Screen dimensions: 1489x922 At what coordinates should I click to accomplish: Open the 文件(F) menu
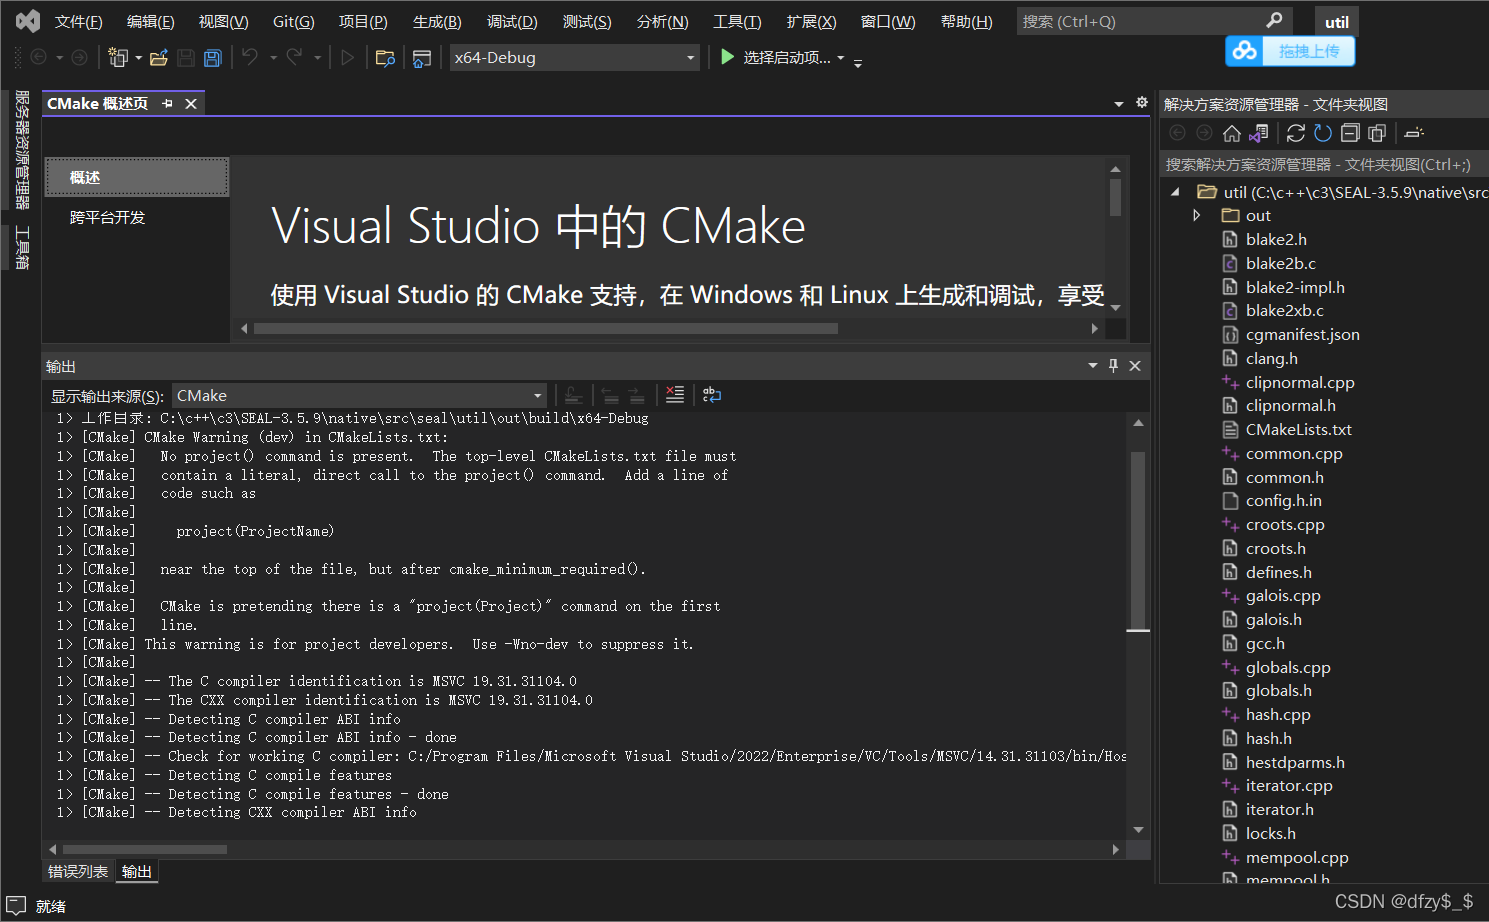[79, 22]
